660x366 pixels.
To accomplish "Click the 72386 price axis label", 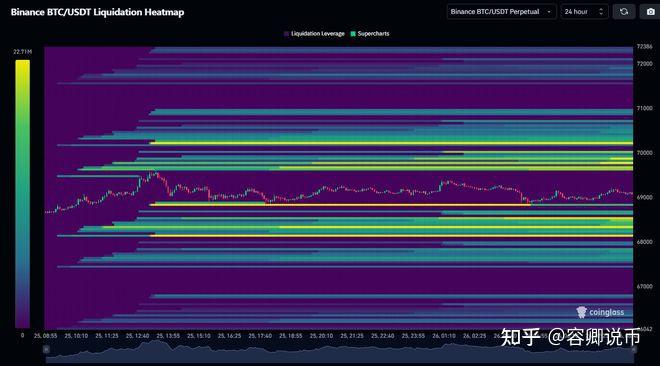I will pos(644,47).
